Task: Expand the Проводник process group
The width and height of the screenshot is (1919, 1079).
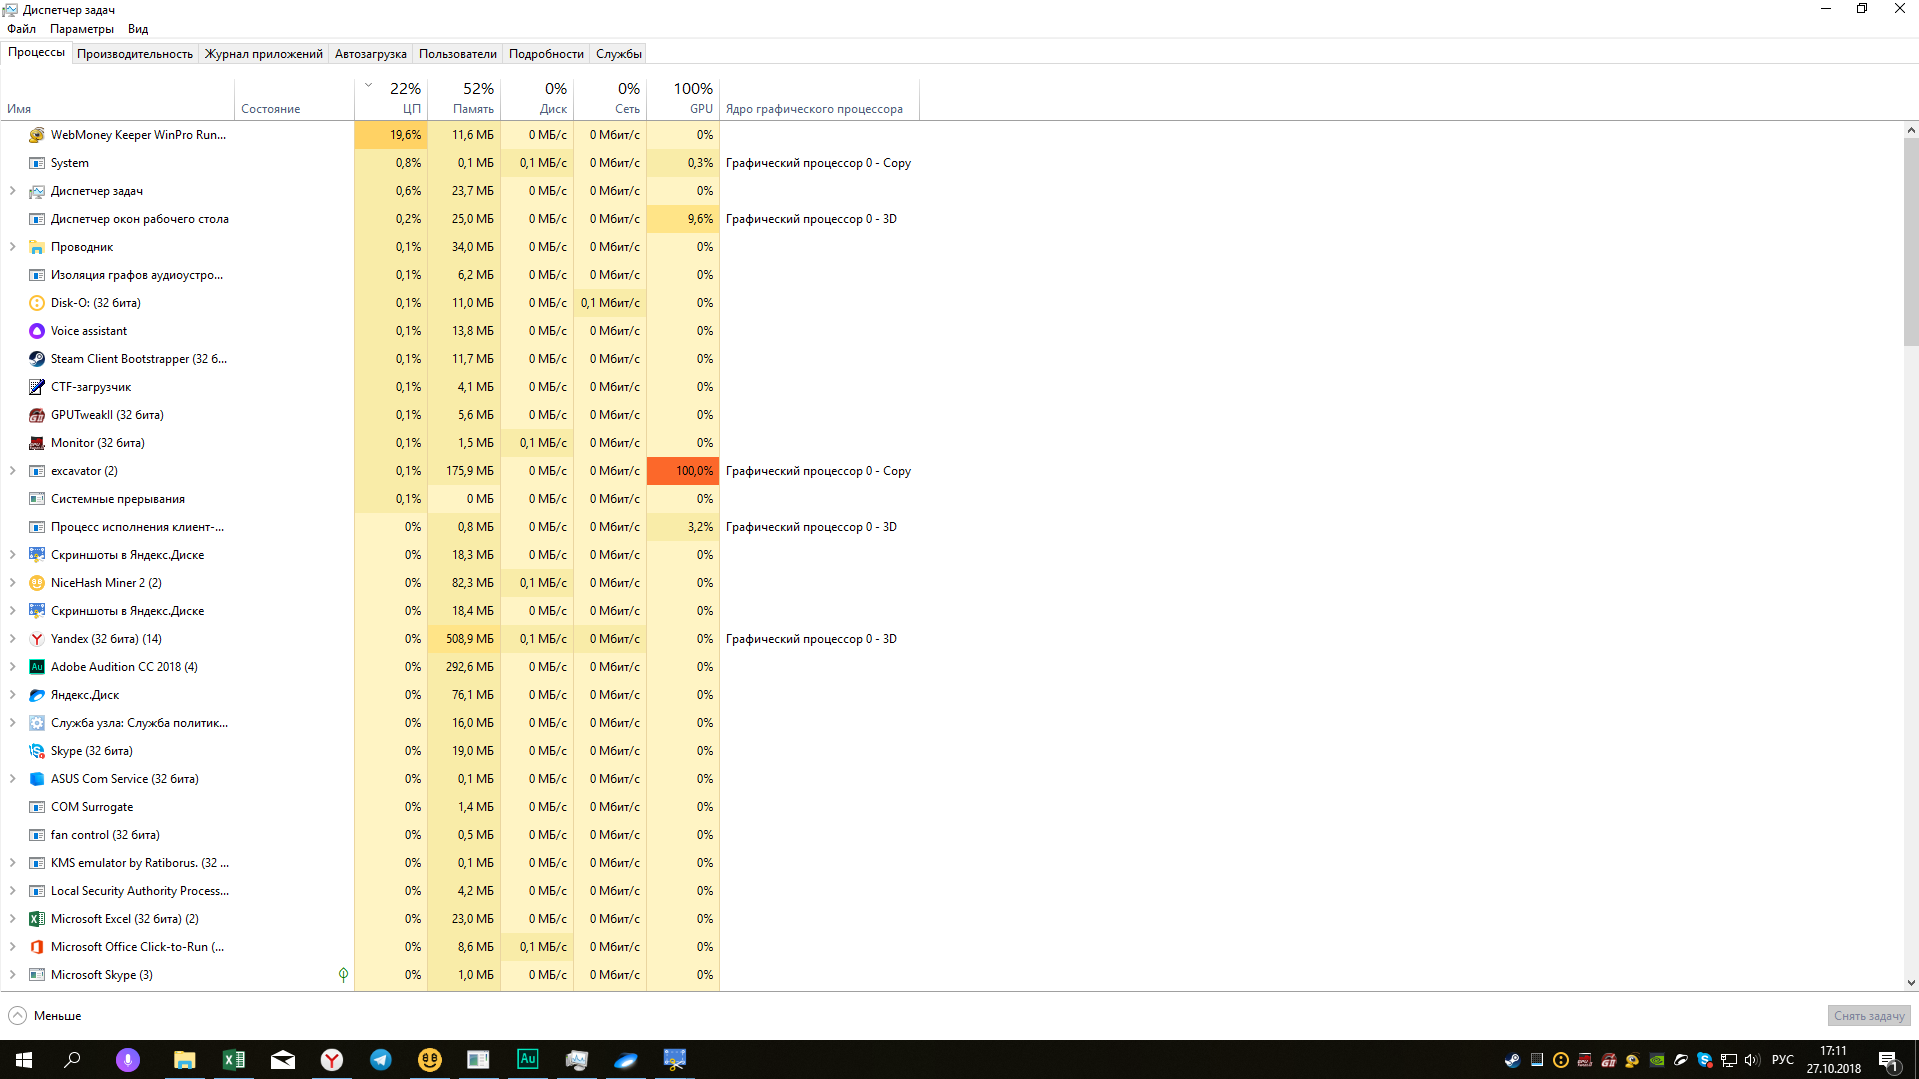Action: [x=12, y=247]
